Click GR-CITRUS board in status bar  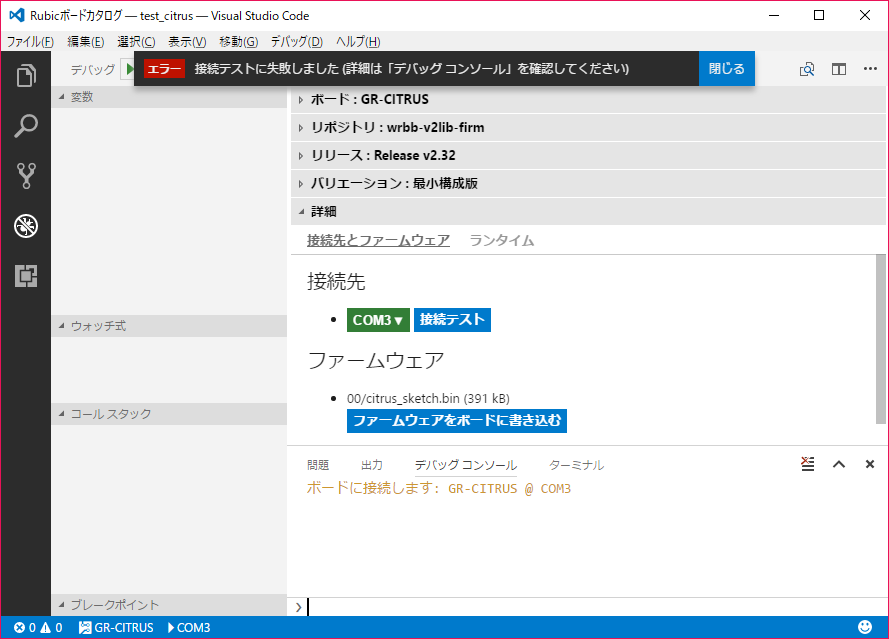[116, 628]
